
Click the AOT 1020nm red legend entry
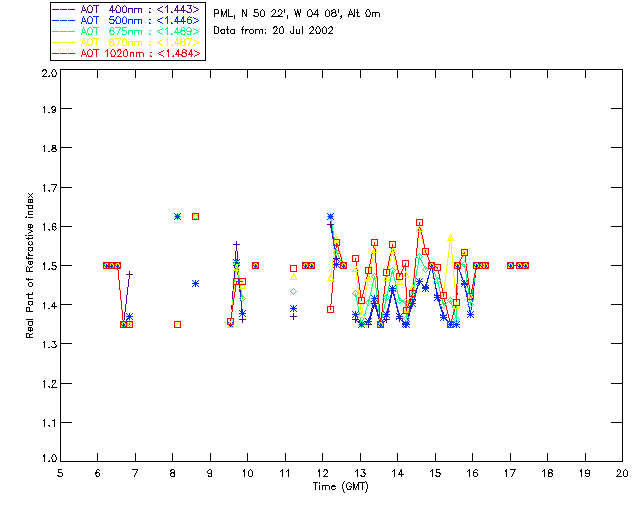coord(127,53)
